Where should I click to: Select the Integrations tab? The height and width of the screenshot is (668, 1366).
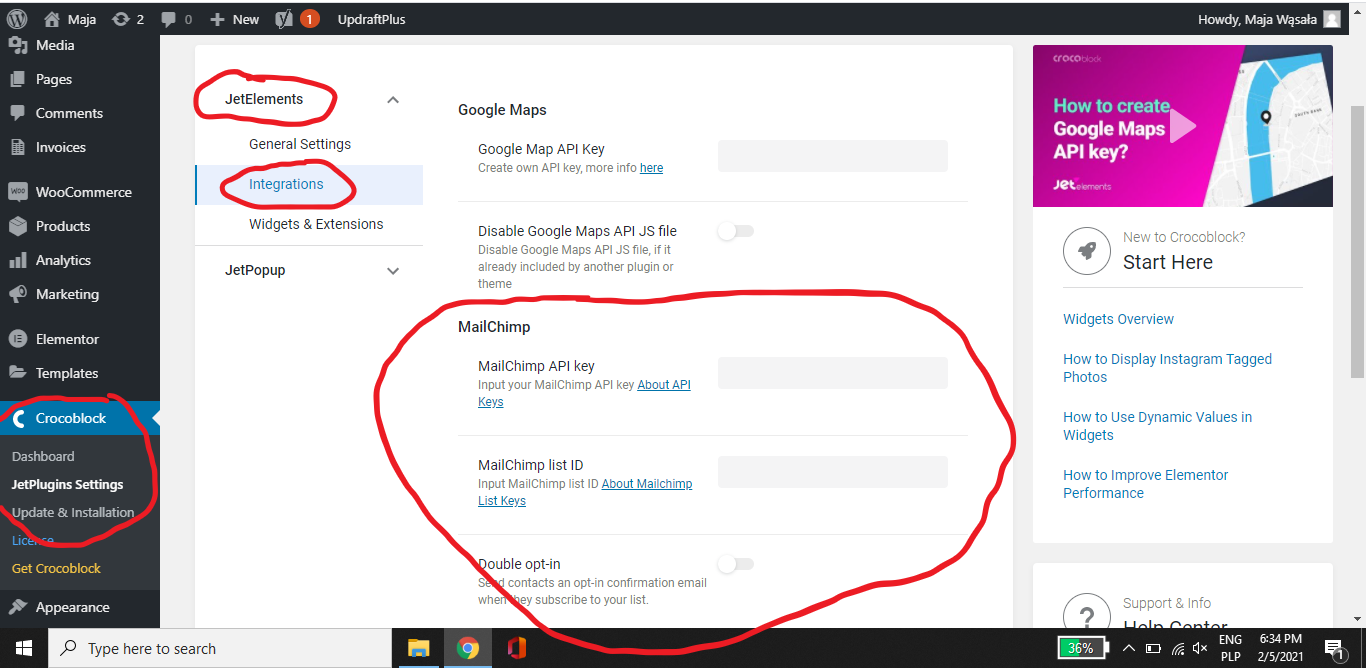point(309,184)
